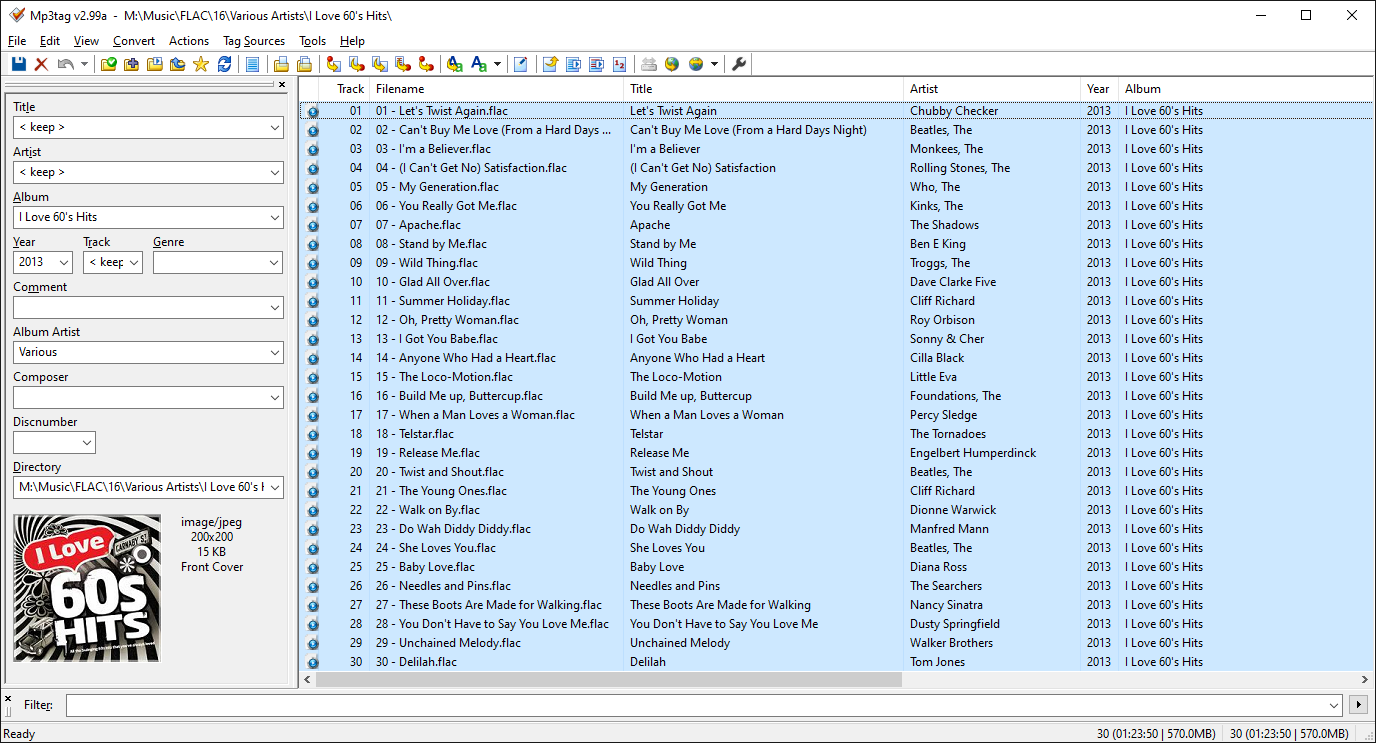Close the tag panel with its small X
Screen dimensions: 1376x743
[x=283, y=85]
